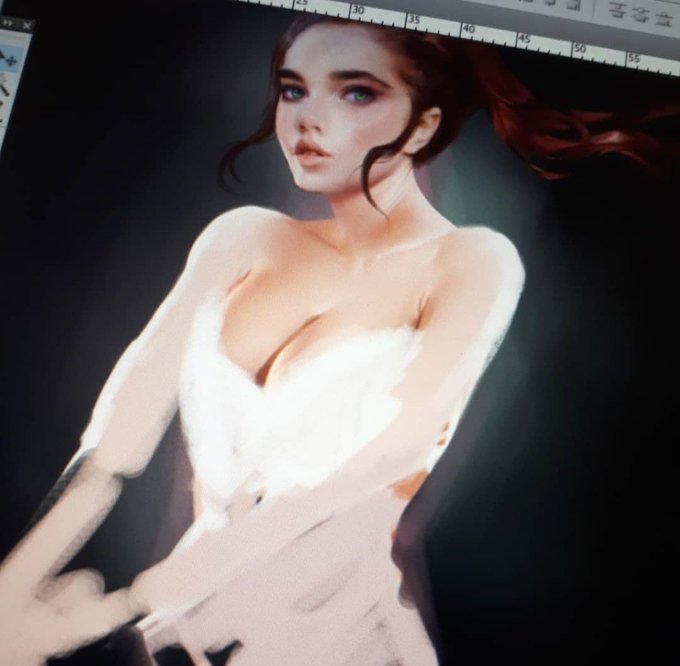
Task: Collapse the tools panel with double arrows
Action: coord(9,23)
